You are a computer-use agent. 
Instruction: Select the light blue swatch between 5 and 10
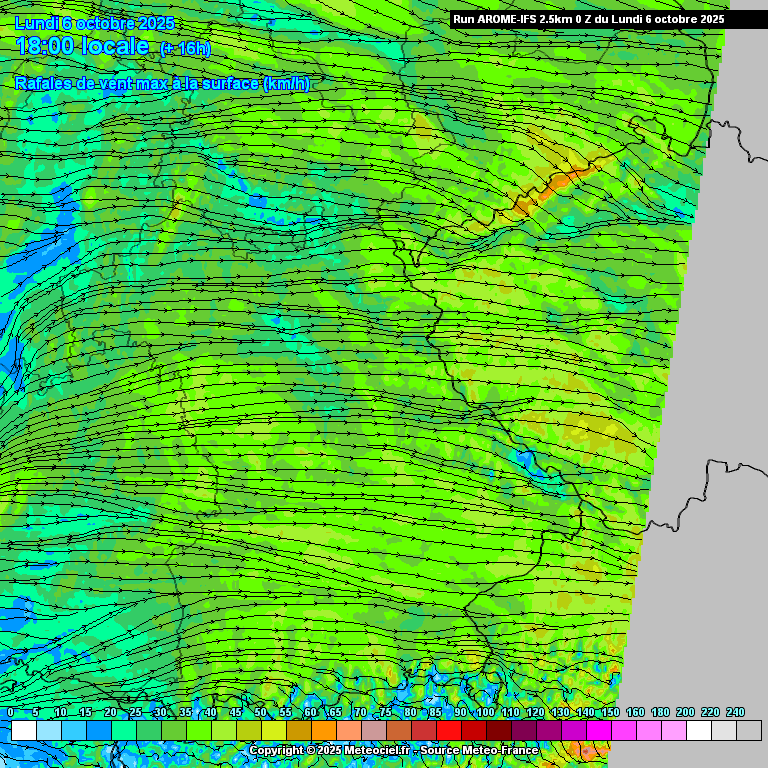(48, 731)
